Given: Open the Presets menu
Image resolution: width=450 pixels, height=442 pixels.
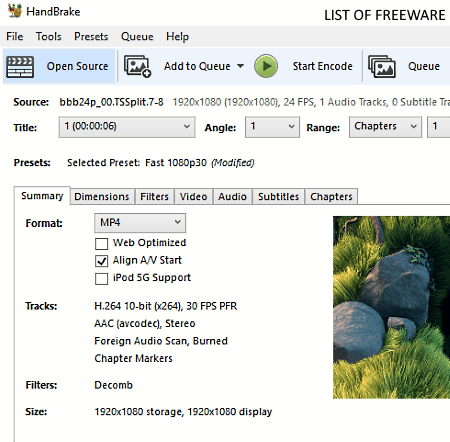Looking at the screenshot, I should coord(91,36).
